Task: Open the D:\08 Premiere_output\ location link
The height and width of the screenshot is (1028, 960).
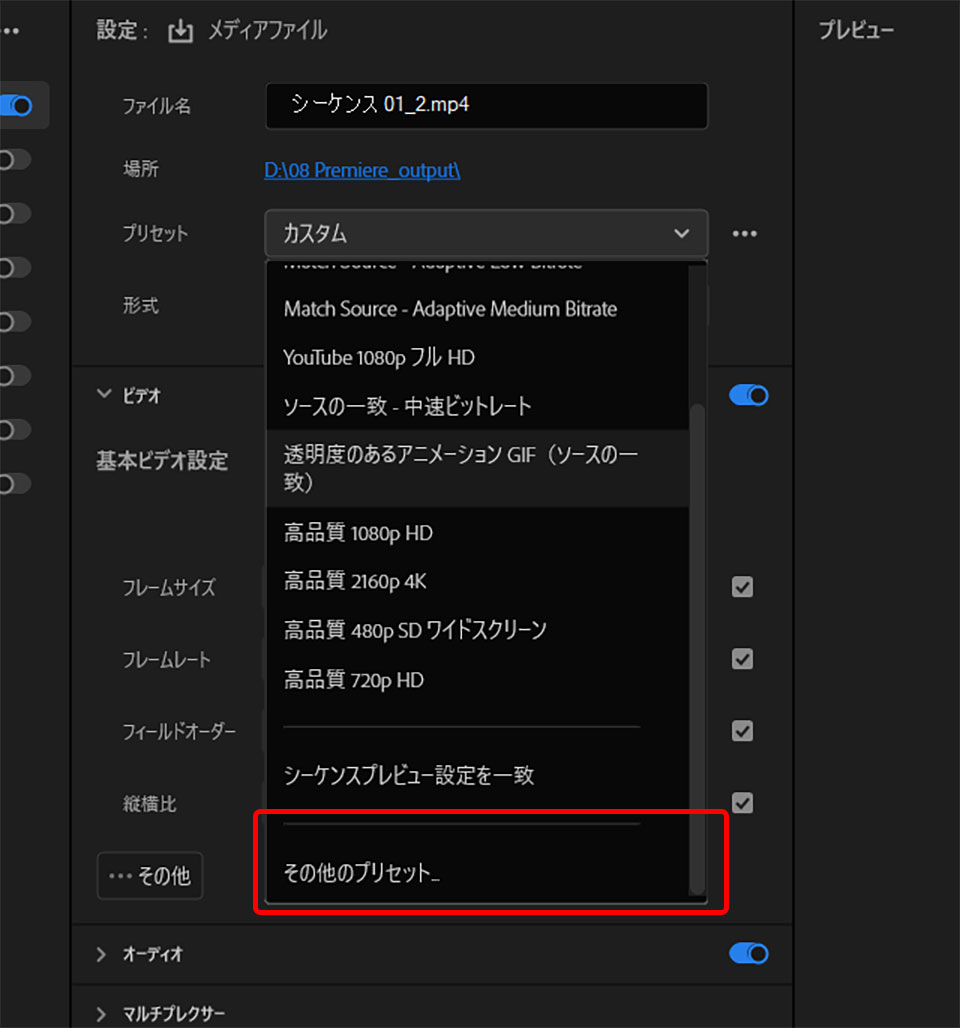Action: click(362, 170)
